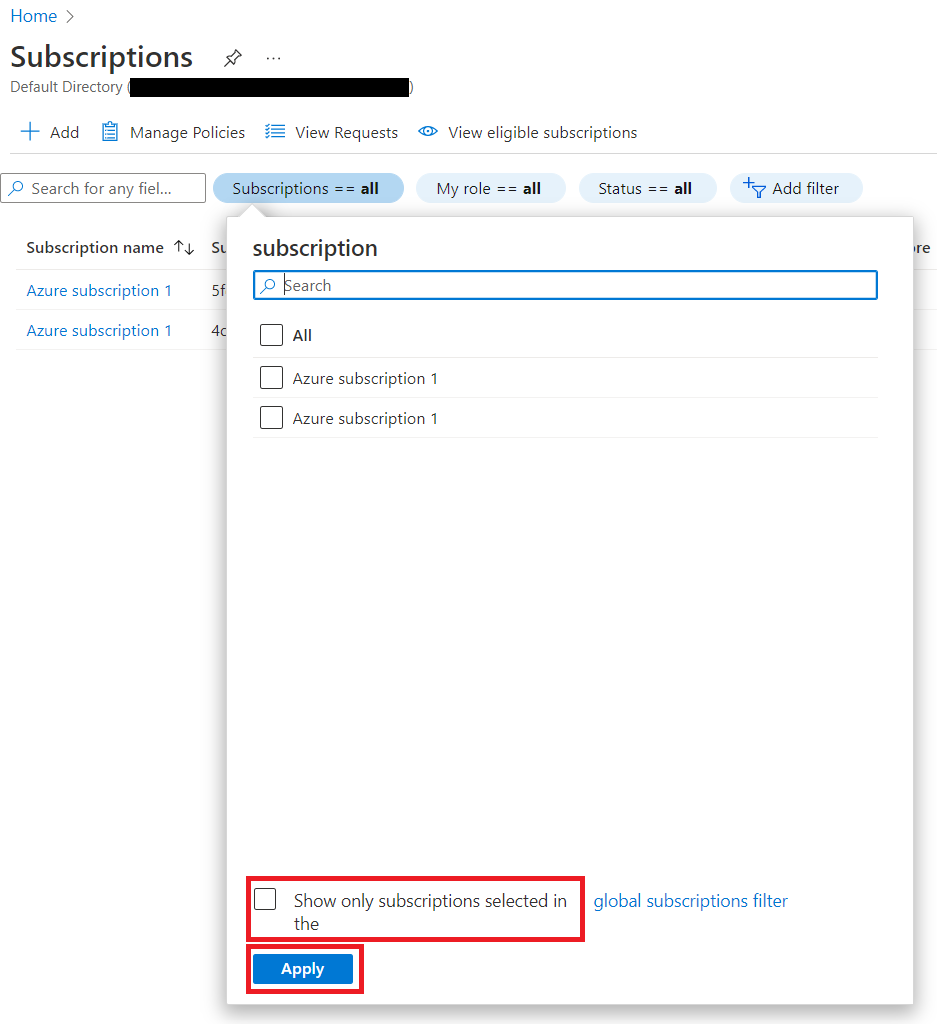937x1024 pixels.
Task: Click the ellipsis next to the pin icon
Action: click(273, 58)
